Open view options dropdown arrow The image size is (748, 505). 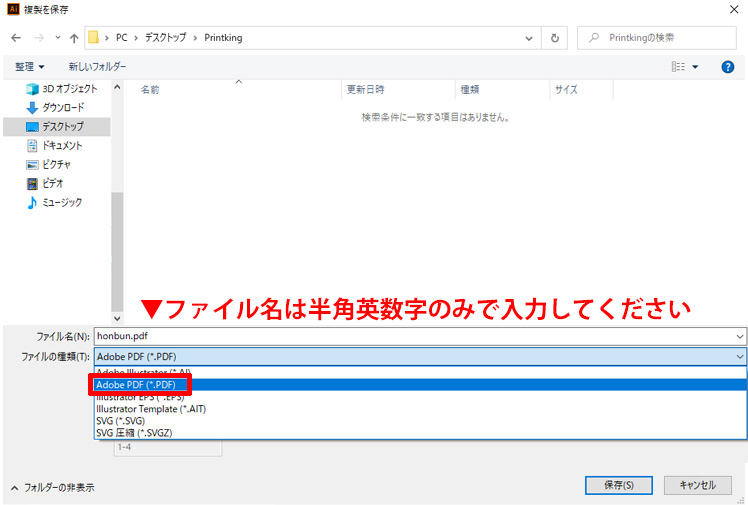tap(695, 67)
